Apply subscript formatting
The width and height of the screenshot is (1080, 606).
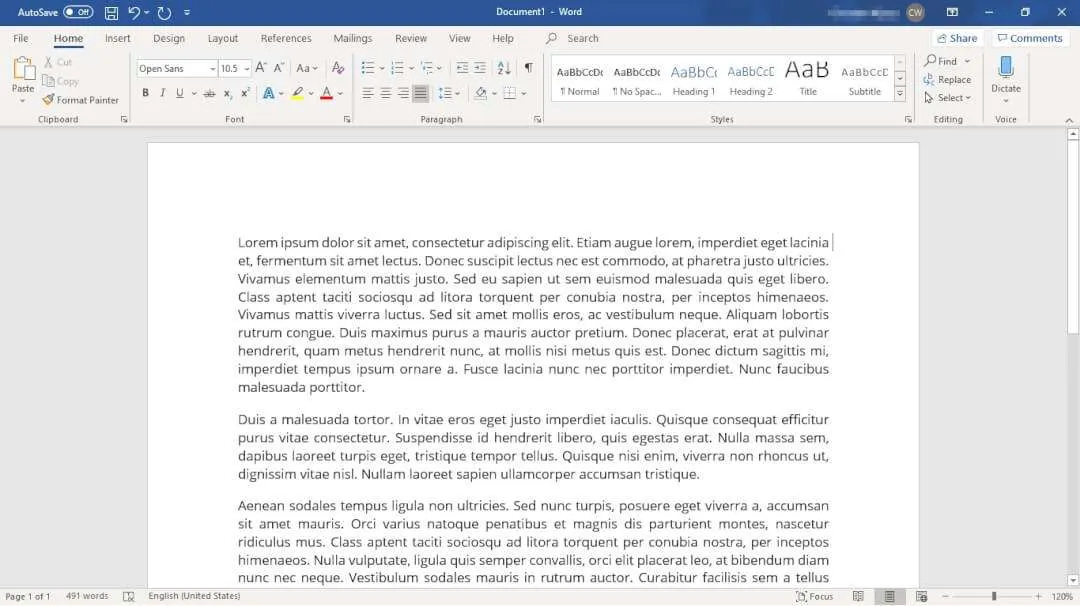pyautogui.click(x=227, y=93)
